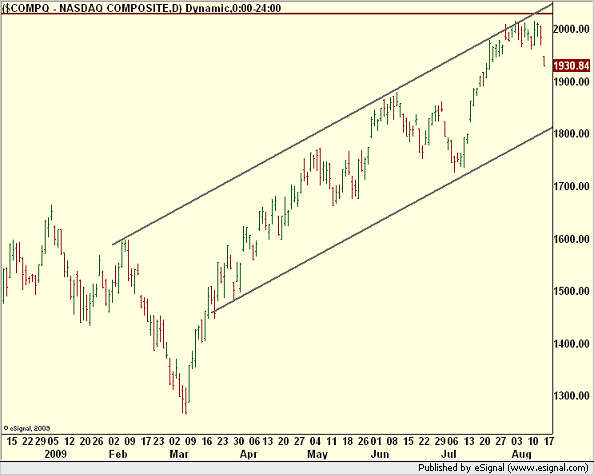Screen dimensions: 594x475
Task: Click the 08 date label in June
Action: (392, 442)
